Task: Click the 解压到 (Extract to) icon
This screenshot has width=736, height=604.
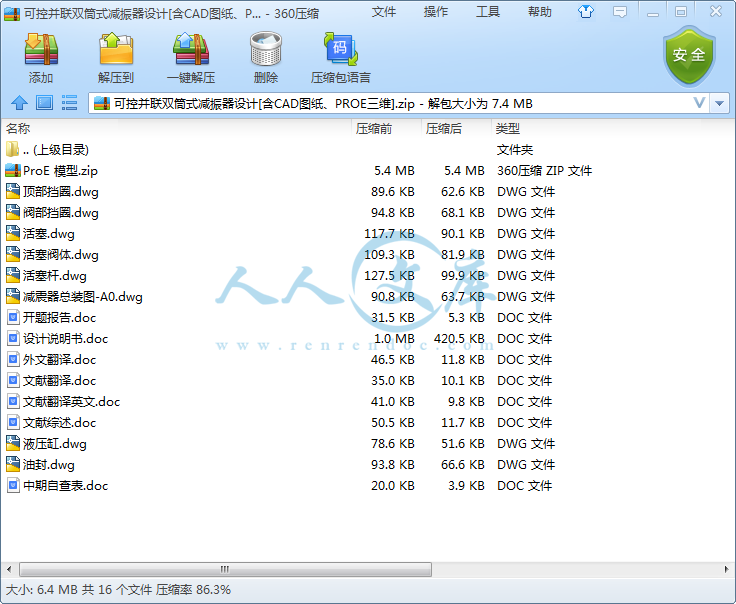Action: (116, 49)
